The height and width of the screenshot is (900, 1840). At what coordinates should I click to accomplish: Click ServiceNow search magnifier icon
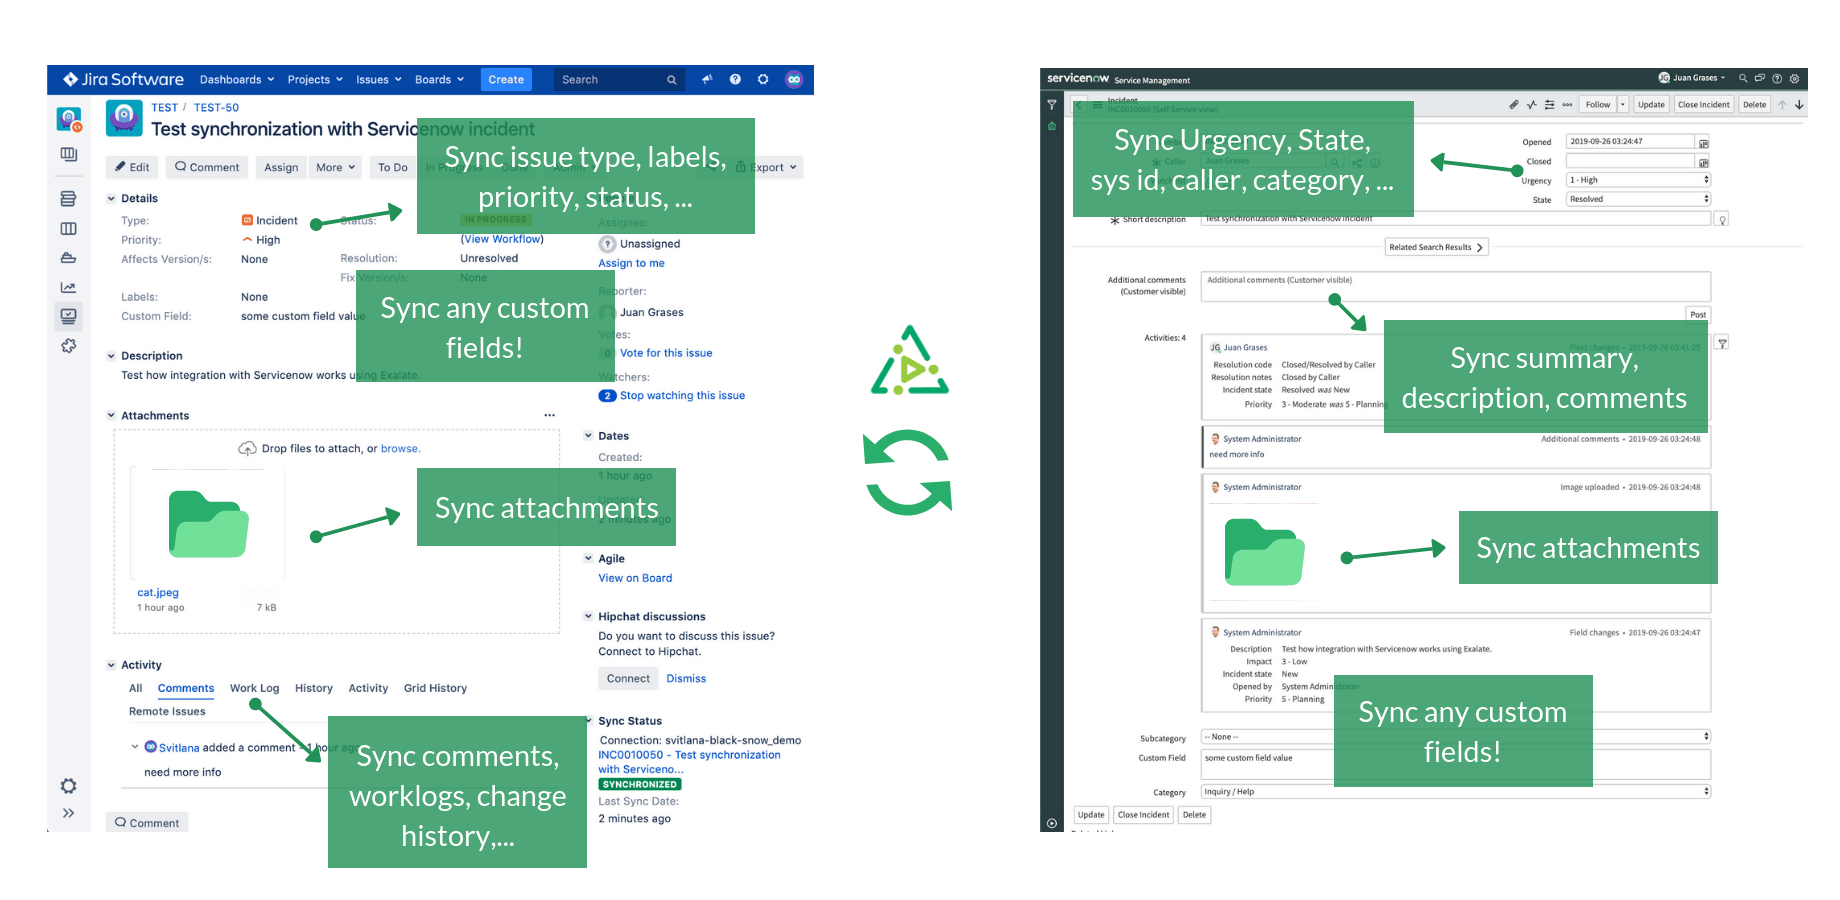pos(1743,78)
